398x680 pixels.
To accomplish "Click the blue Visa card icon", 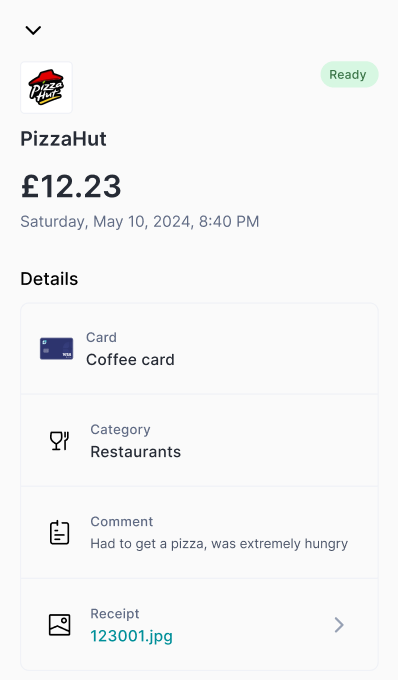I will click(56, 349).
